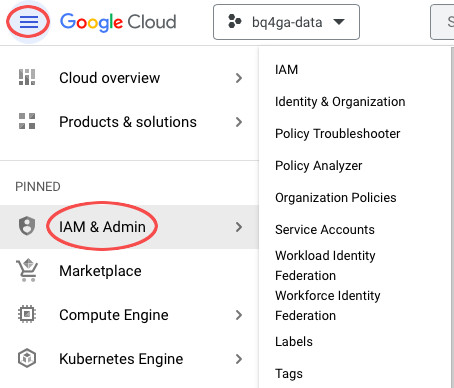Click the Google Cloud logo
This screenshot has height=388, width=454.
[118, 22]
